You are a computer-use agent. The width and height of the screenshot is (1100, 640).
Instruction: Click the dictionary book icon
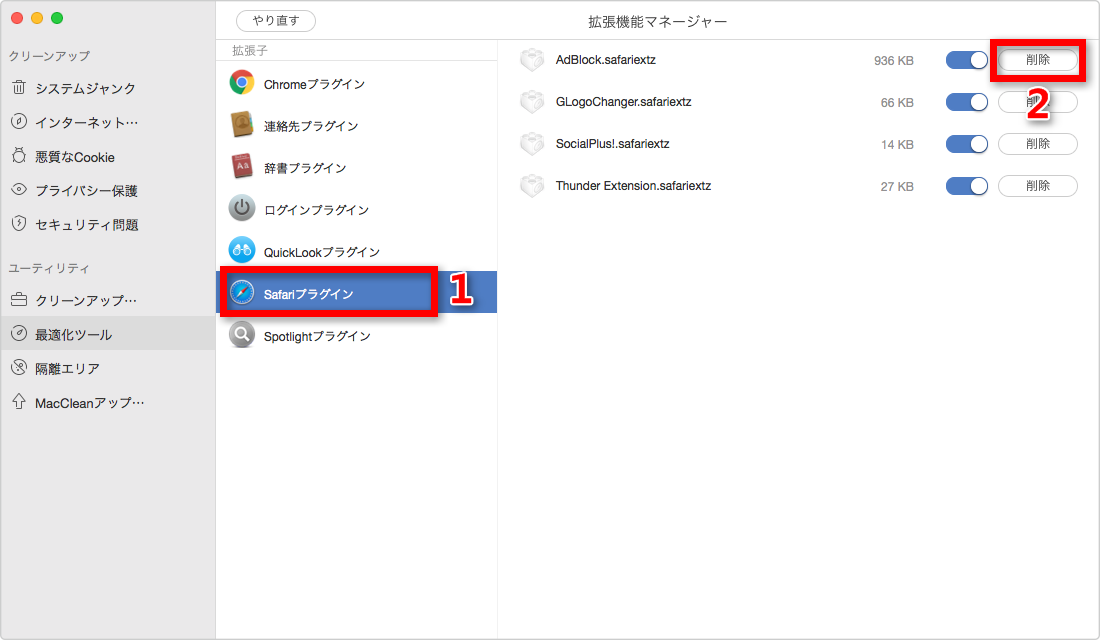click(x=242, y=167)
